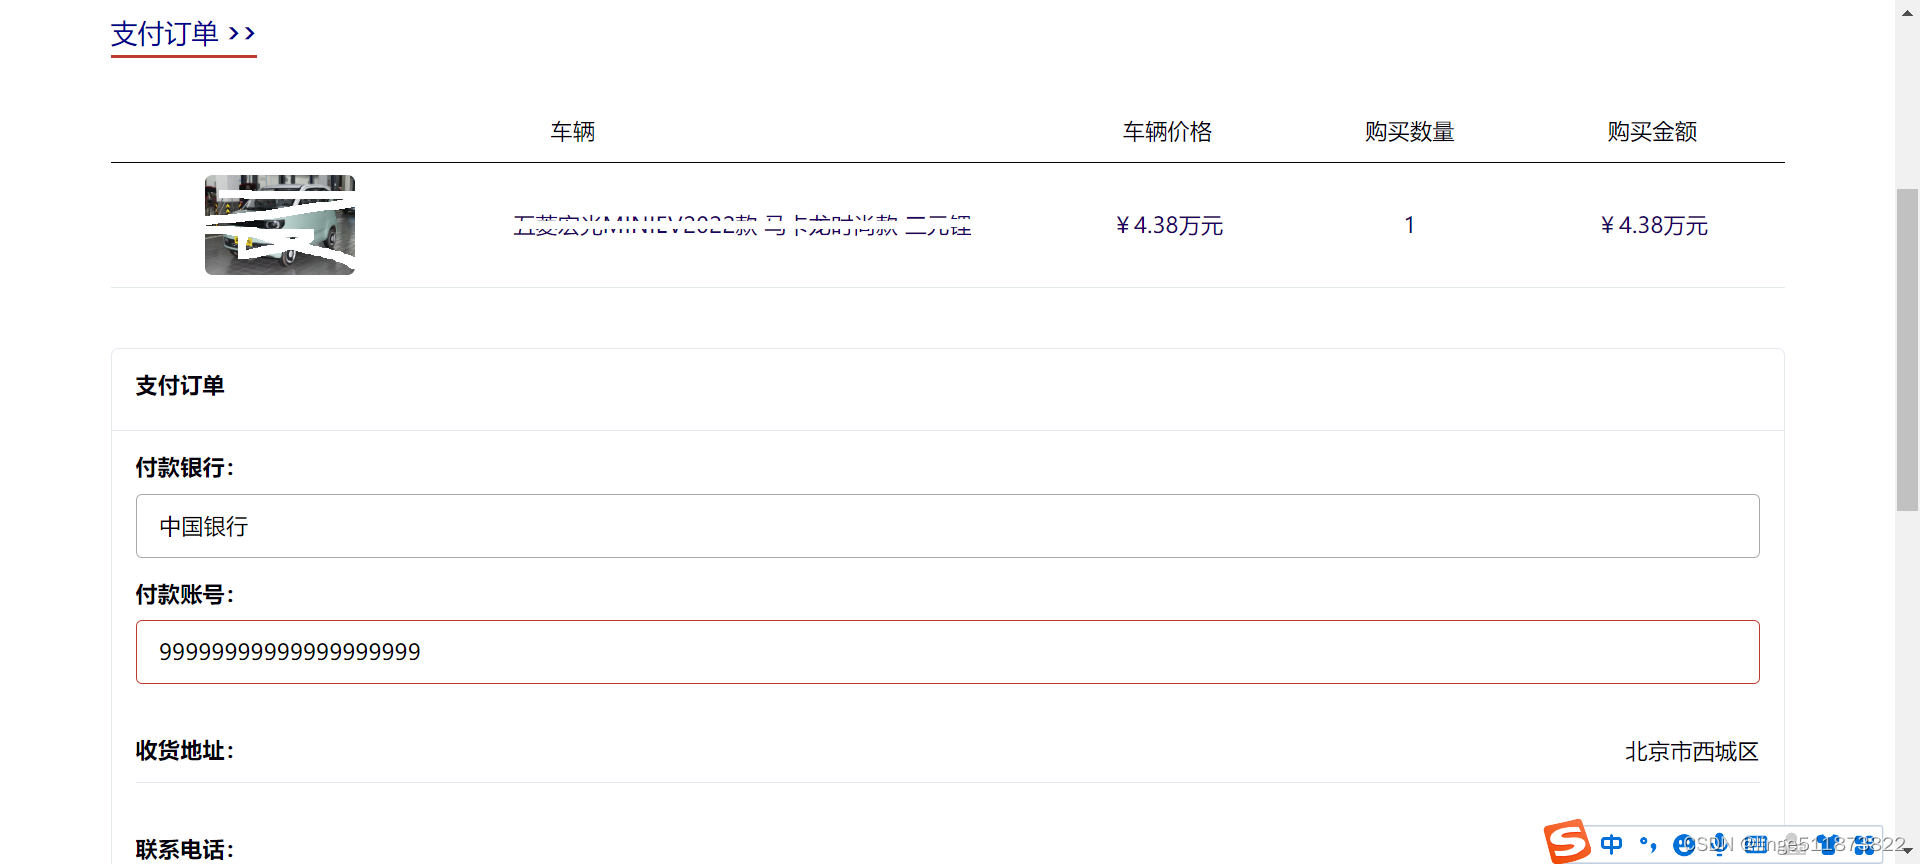Screen dimensions: 1920x864
Task: Open the 付款银行 field showing 中国银行
Action: click(947, 526)
